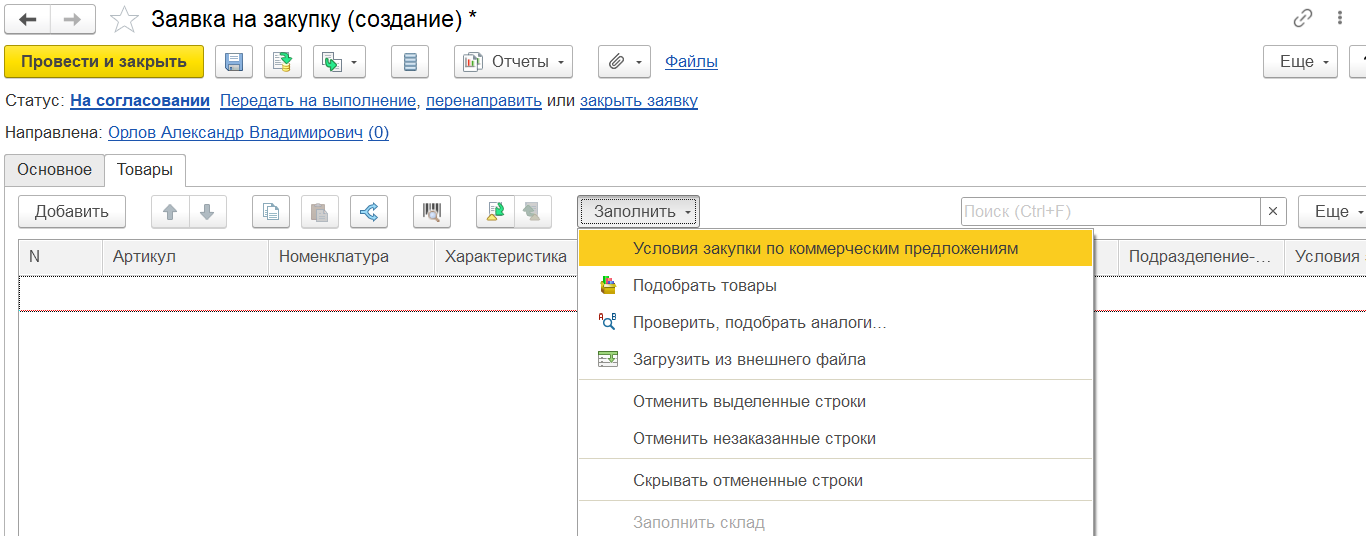Click the 'Добавить' button
The width and height of the screenshot is (1366, 536).
click(71, 212)
